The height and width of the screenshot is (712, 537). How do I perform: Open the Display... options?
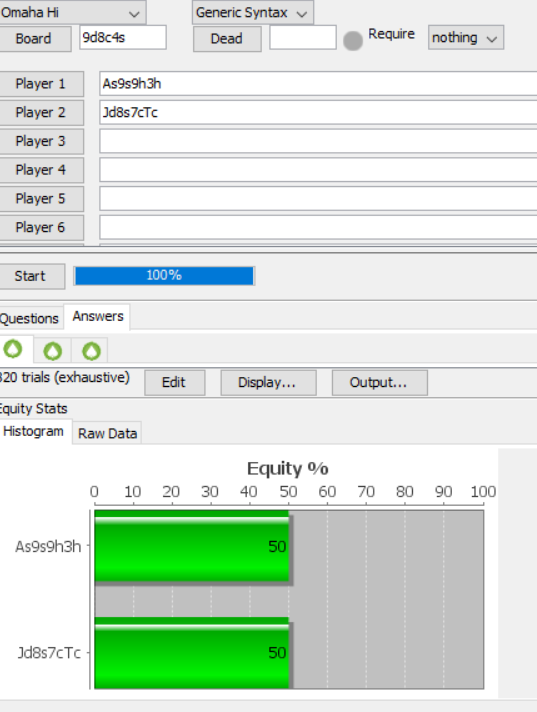[268, 382]
